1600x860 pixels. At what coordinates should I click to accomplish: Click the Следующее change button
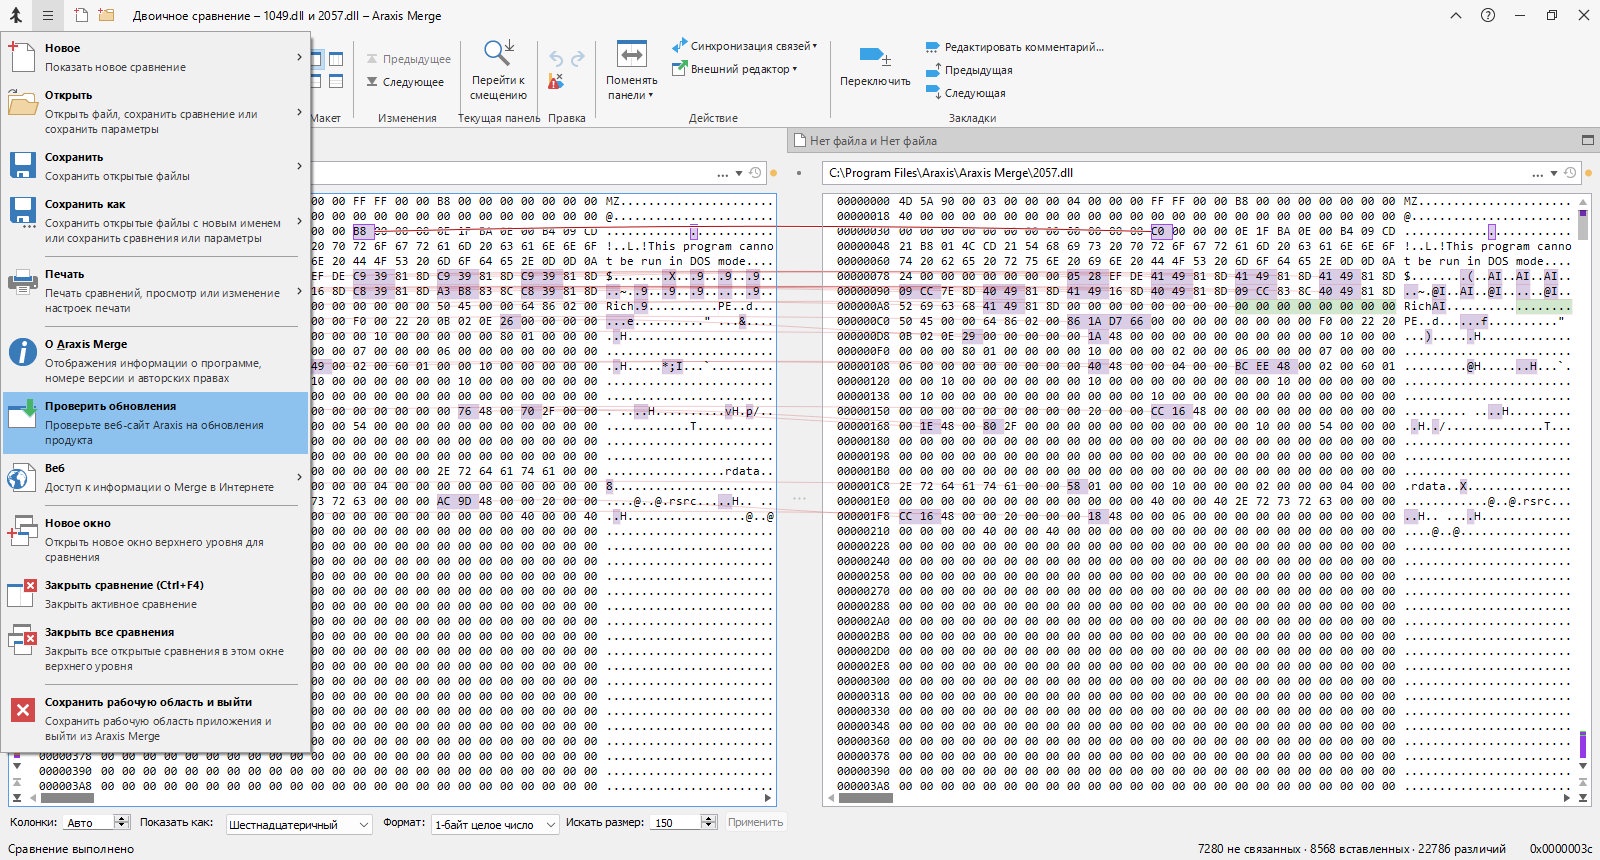(x=405, y=82)
